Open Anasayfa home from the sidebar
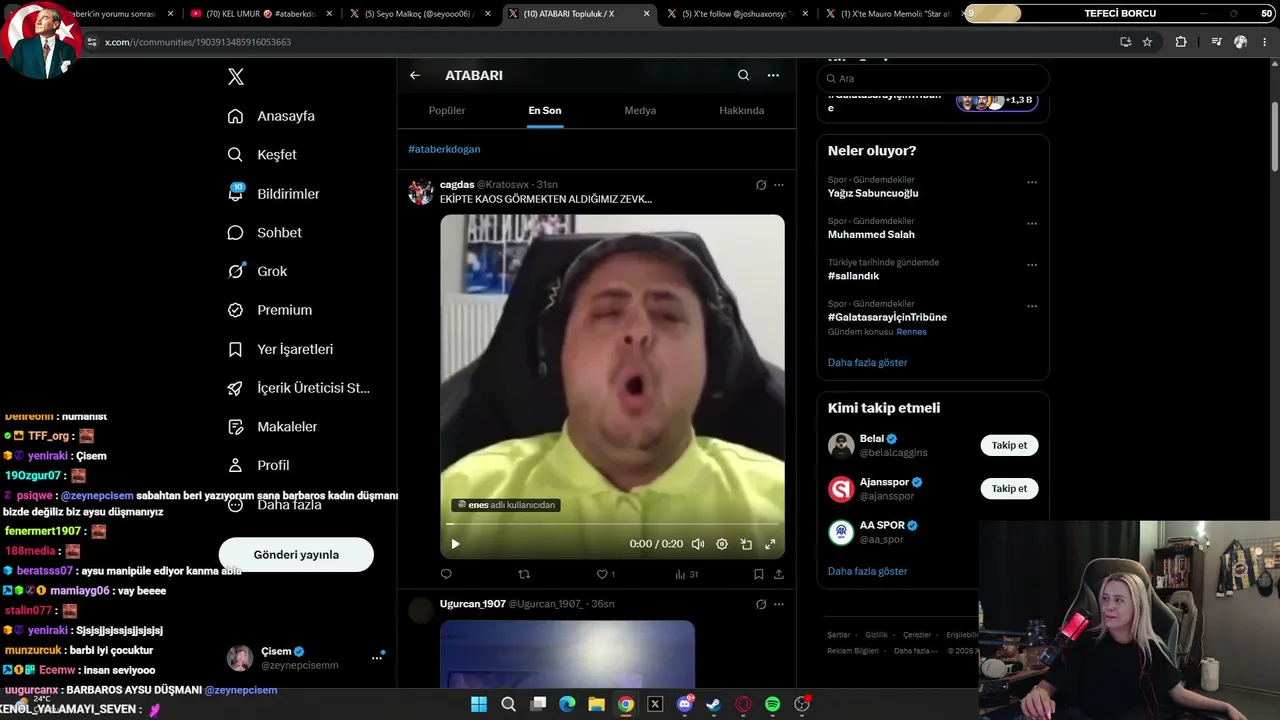1280x720 pixels. click(x=271, y=116)
